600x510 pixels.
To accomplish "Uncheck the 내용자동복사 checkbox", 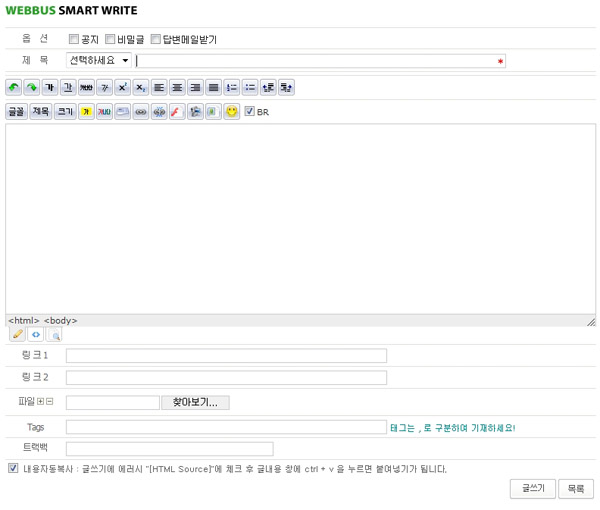I will coord(13,468).
